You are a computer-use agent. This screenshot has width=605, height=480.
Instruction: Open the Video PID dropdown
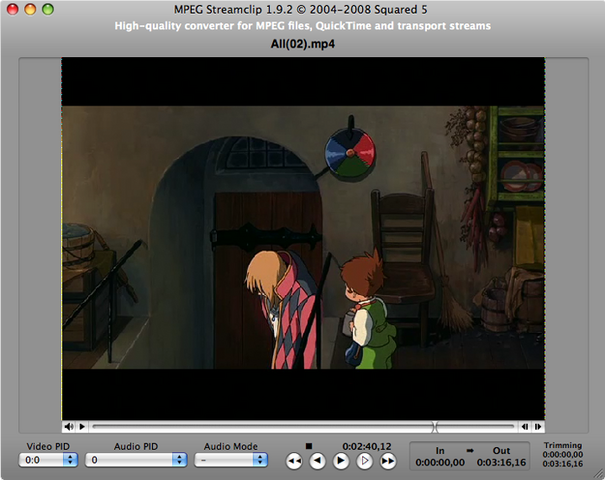pyautogui.click(x=48, y=460)
